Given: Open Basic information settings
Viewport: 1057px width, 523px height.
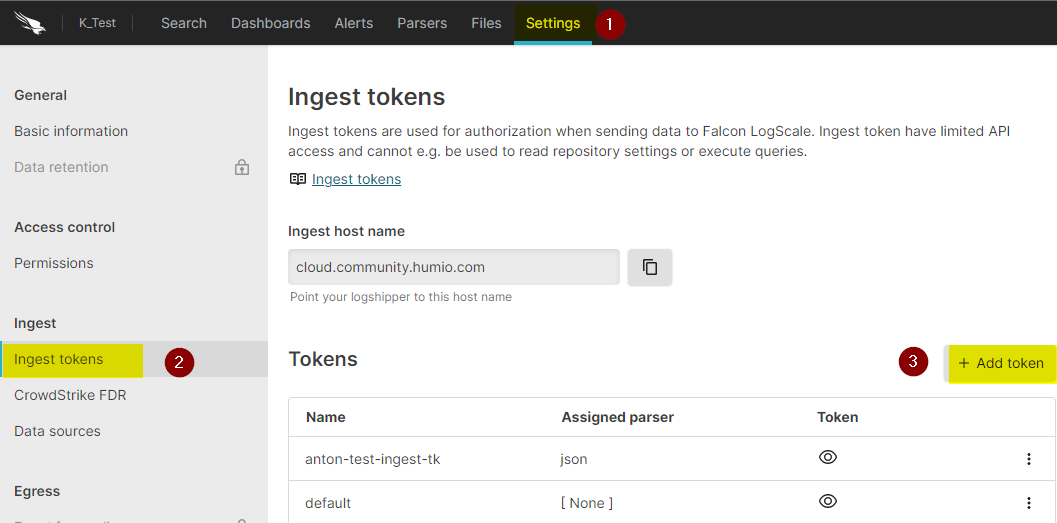Looking at the screenshot, I should 71,131.
